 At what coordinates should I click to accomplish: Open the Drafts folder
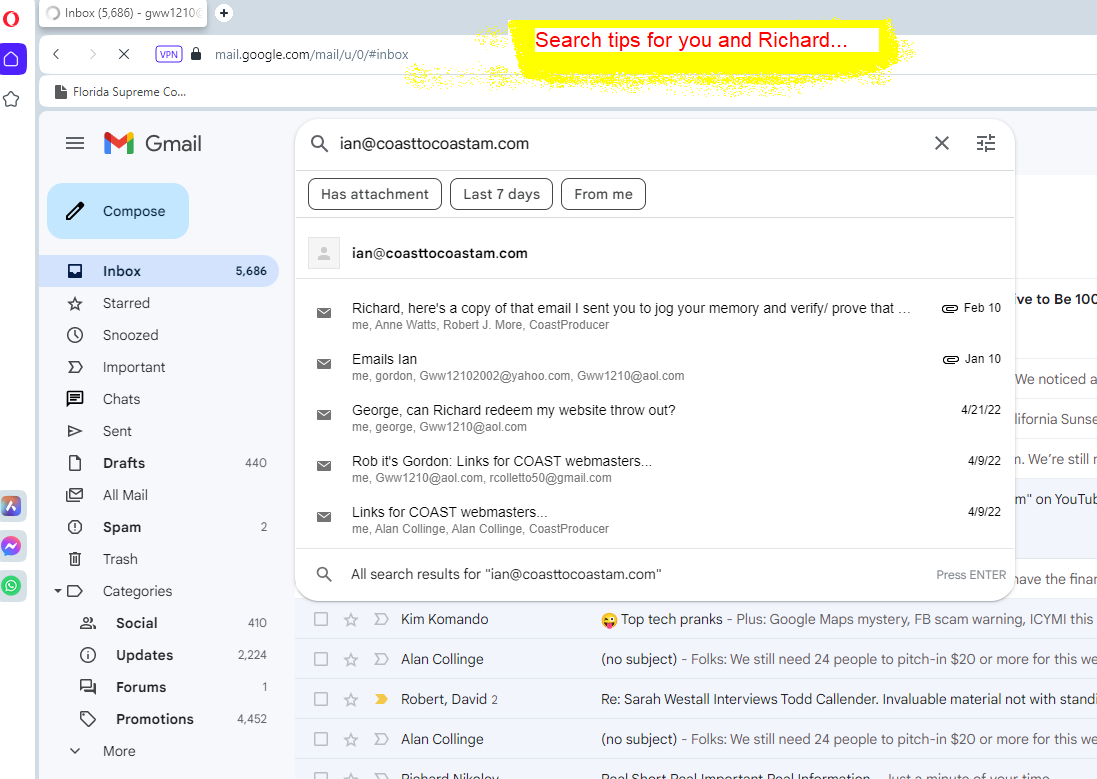159,463
